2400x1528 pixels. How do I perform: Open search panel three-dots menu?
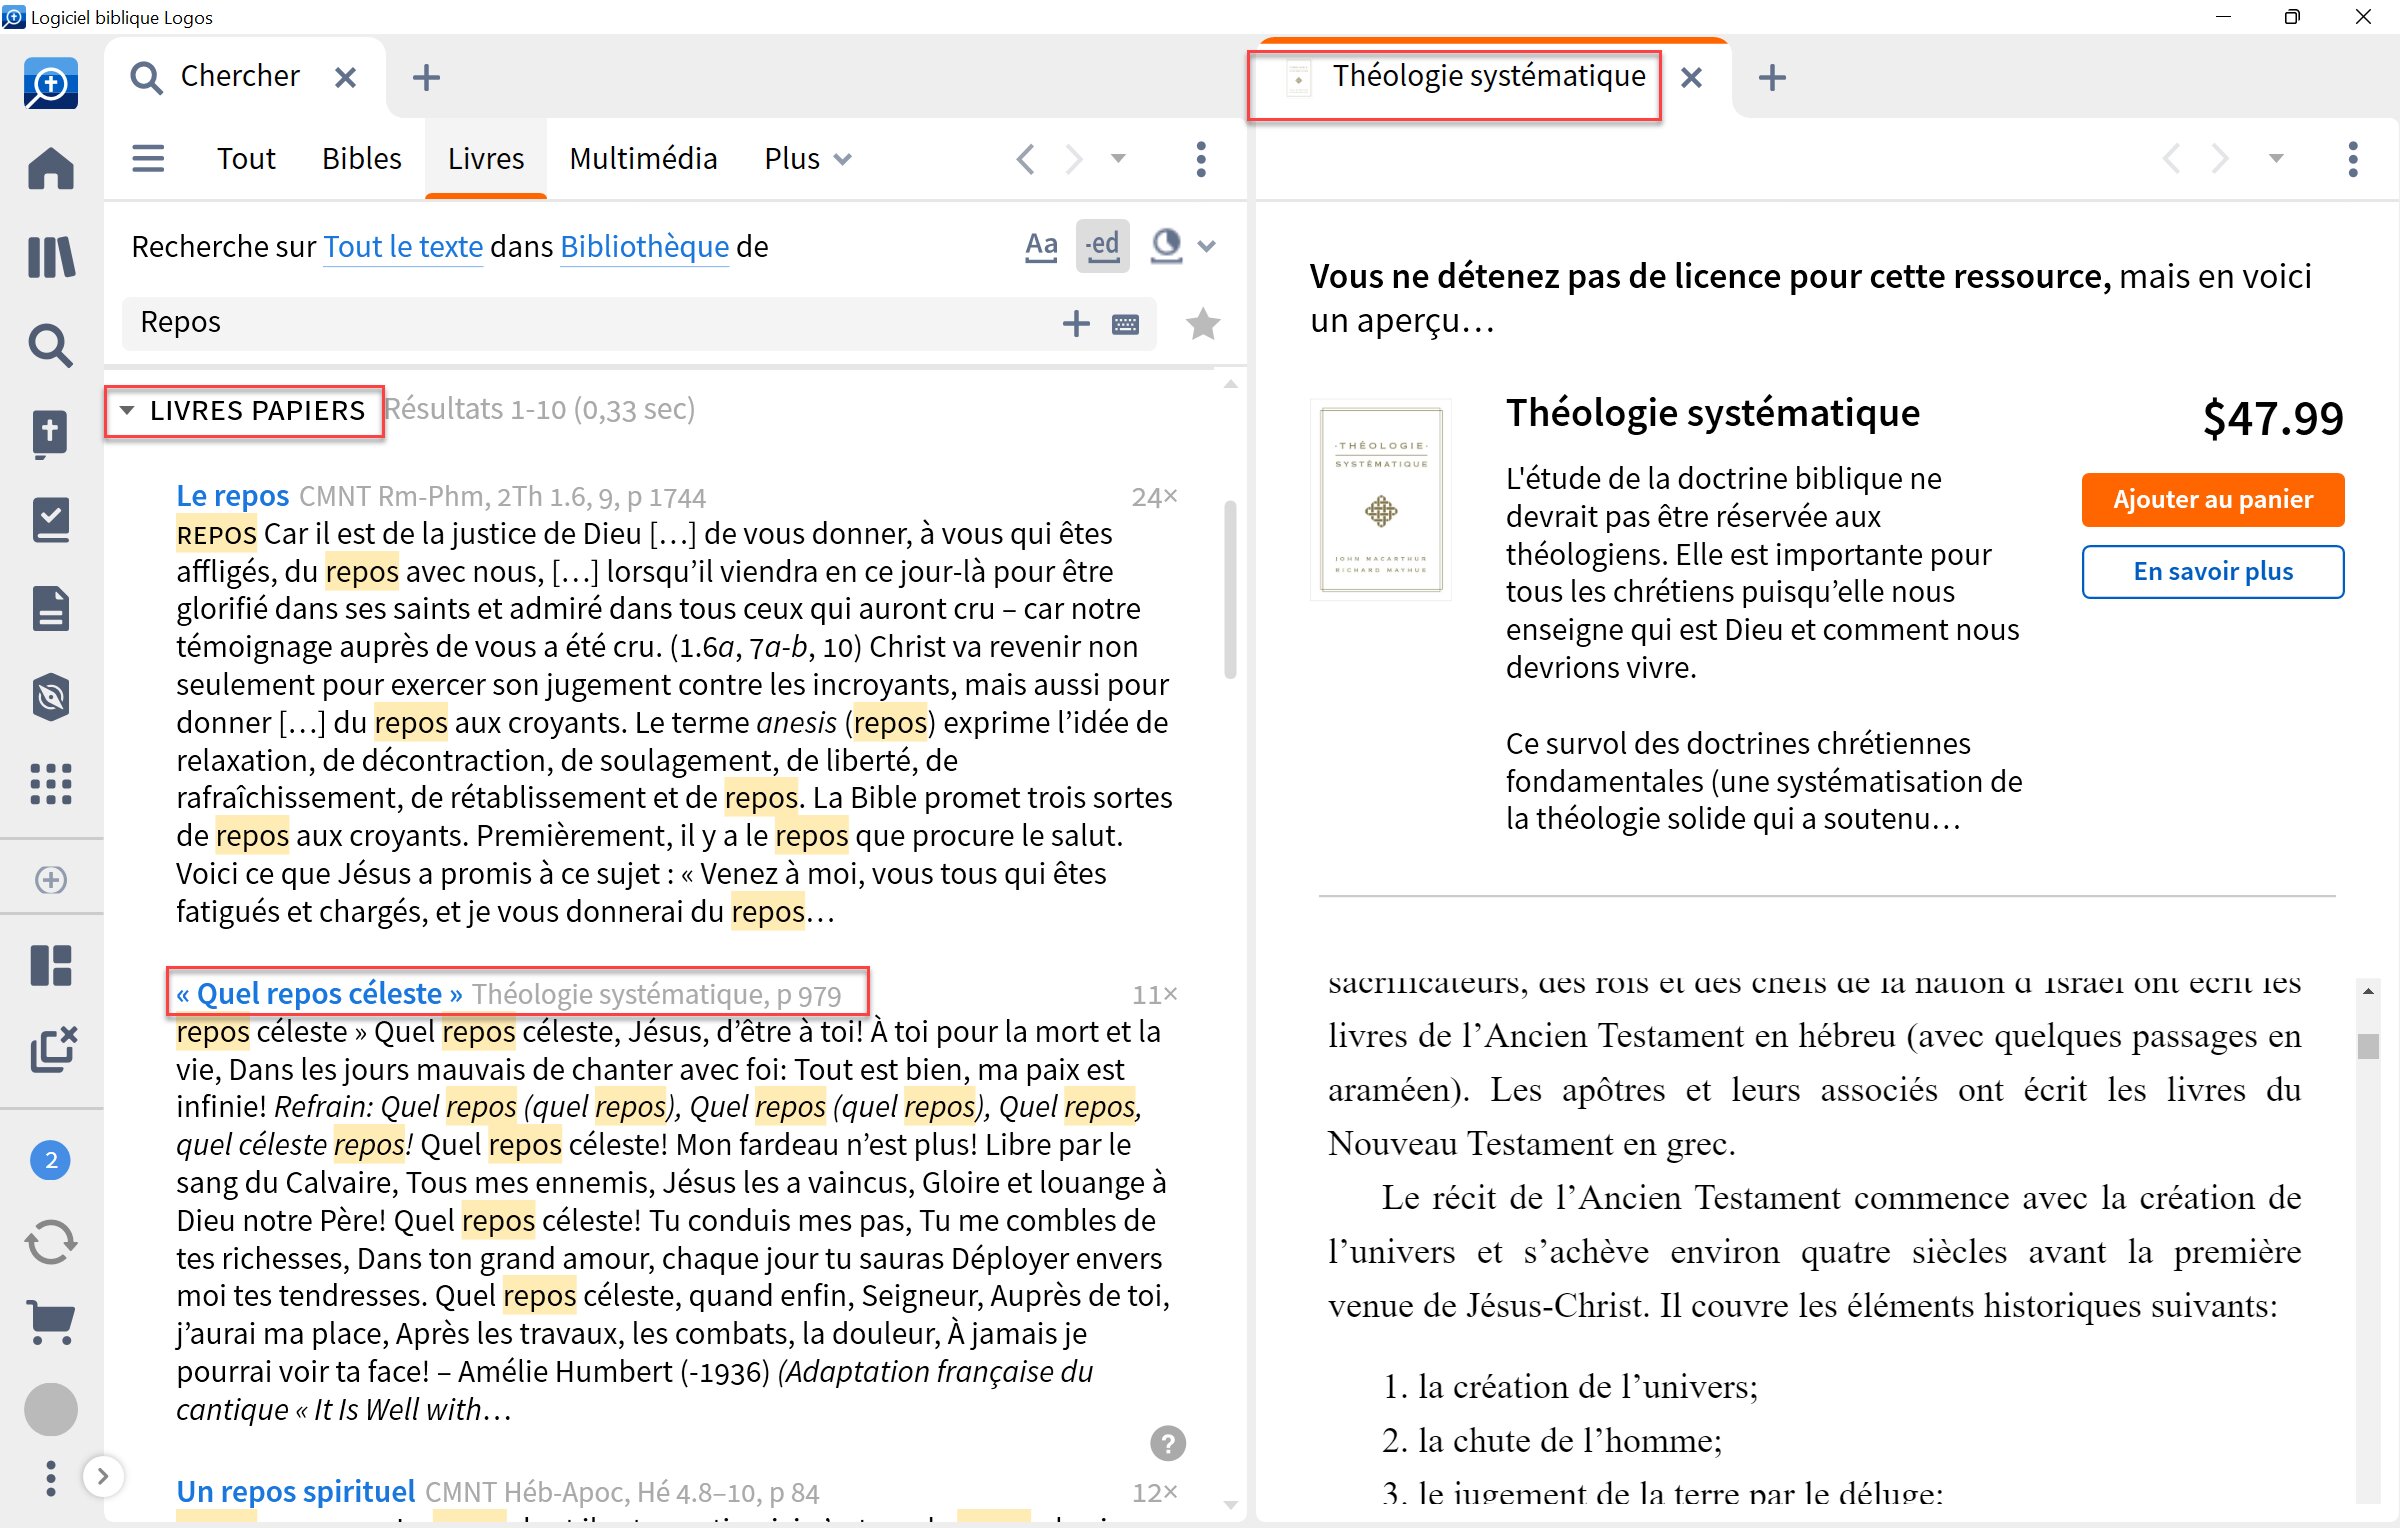[1201, 159]
